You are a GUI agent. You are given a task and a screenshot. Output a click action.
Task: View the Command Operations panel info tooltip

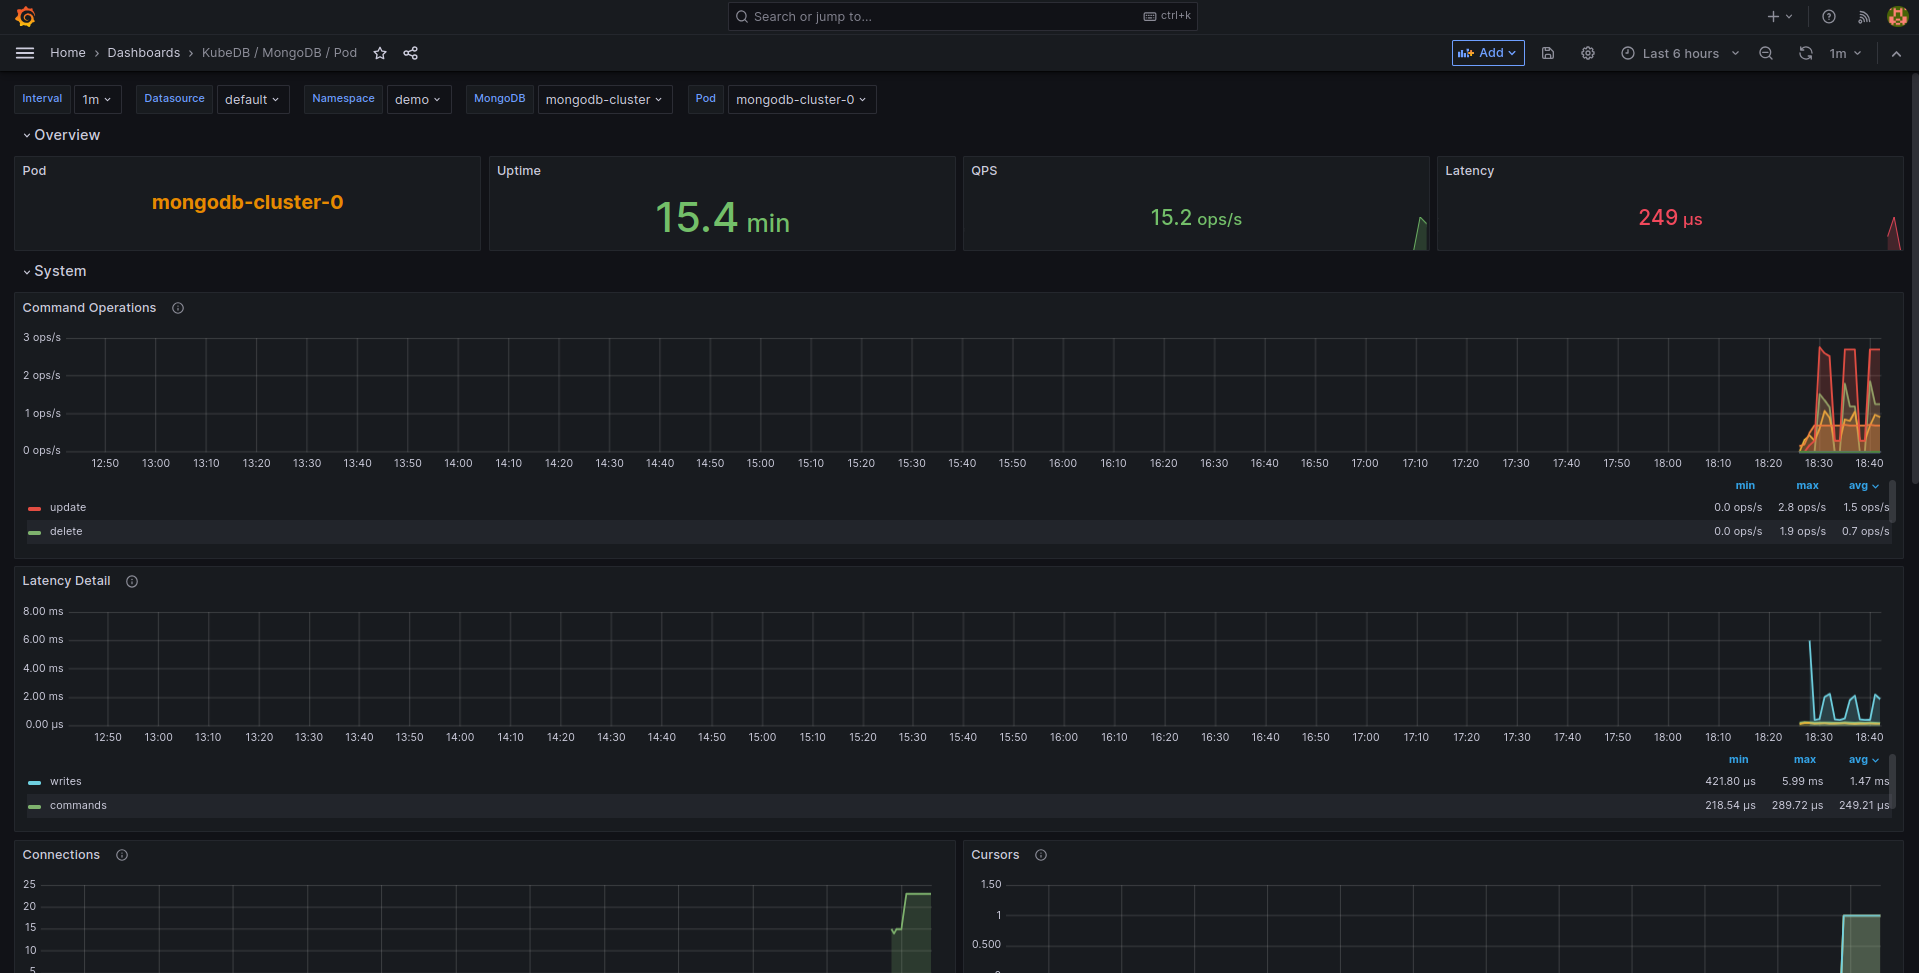[x=178, y=307]
